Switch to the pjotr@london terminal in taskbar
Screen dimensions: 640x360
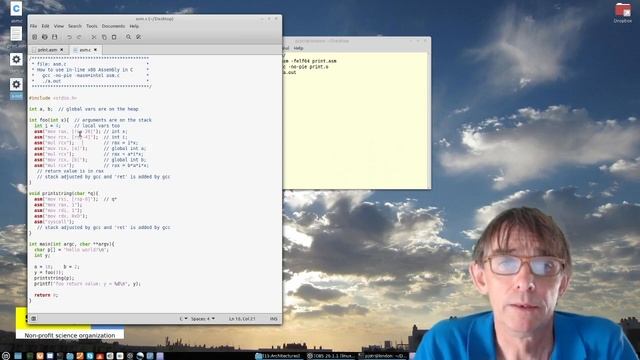(382, 356)
